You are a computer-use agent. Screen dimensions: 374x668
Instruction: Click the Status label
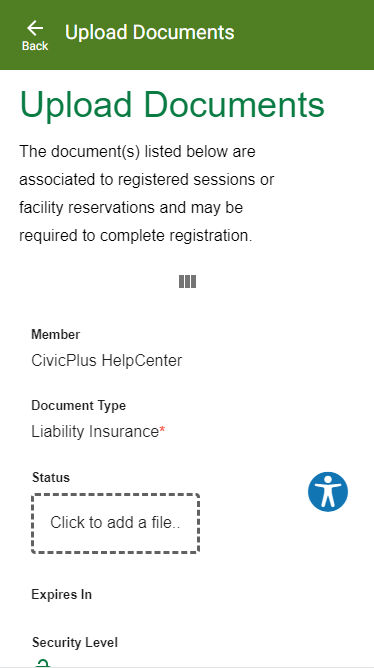coord(51,477)
